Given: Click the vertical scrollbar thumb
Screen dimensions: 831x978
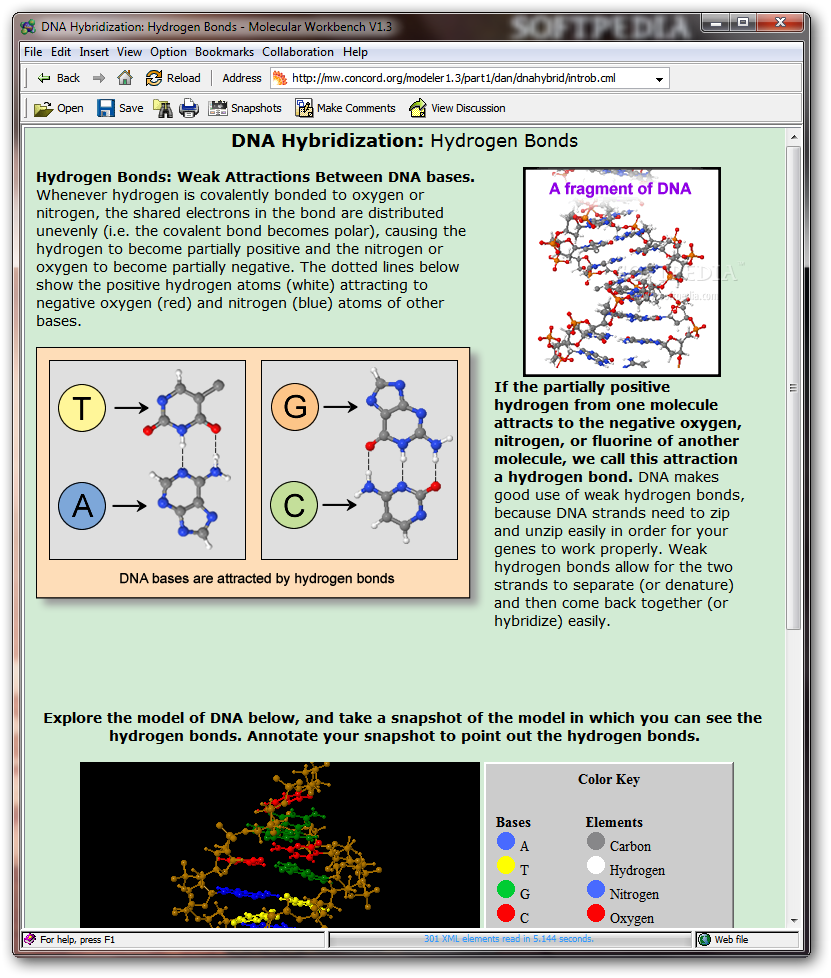Looking at the screenshot, I should 794,388.
